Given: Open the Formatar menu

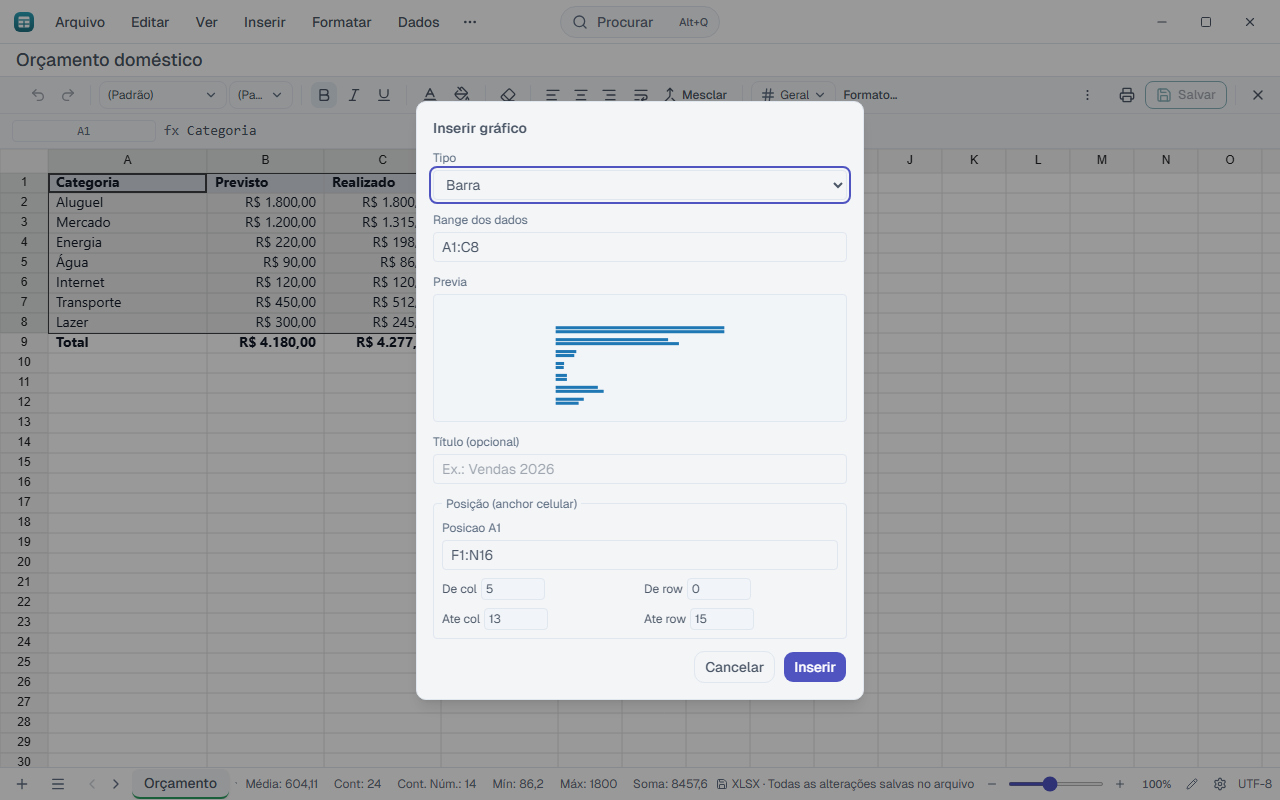Looking at the screenshot, I should pos(342,22).
